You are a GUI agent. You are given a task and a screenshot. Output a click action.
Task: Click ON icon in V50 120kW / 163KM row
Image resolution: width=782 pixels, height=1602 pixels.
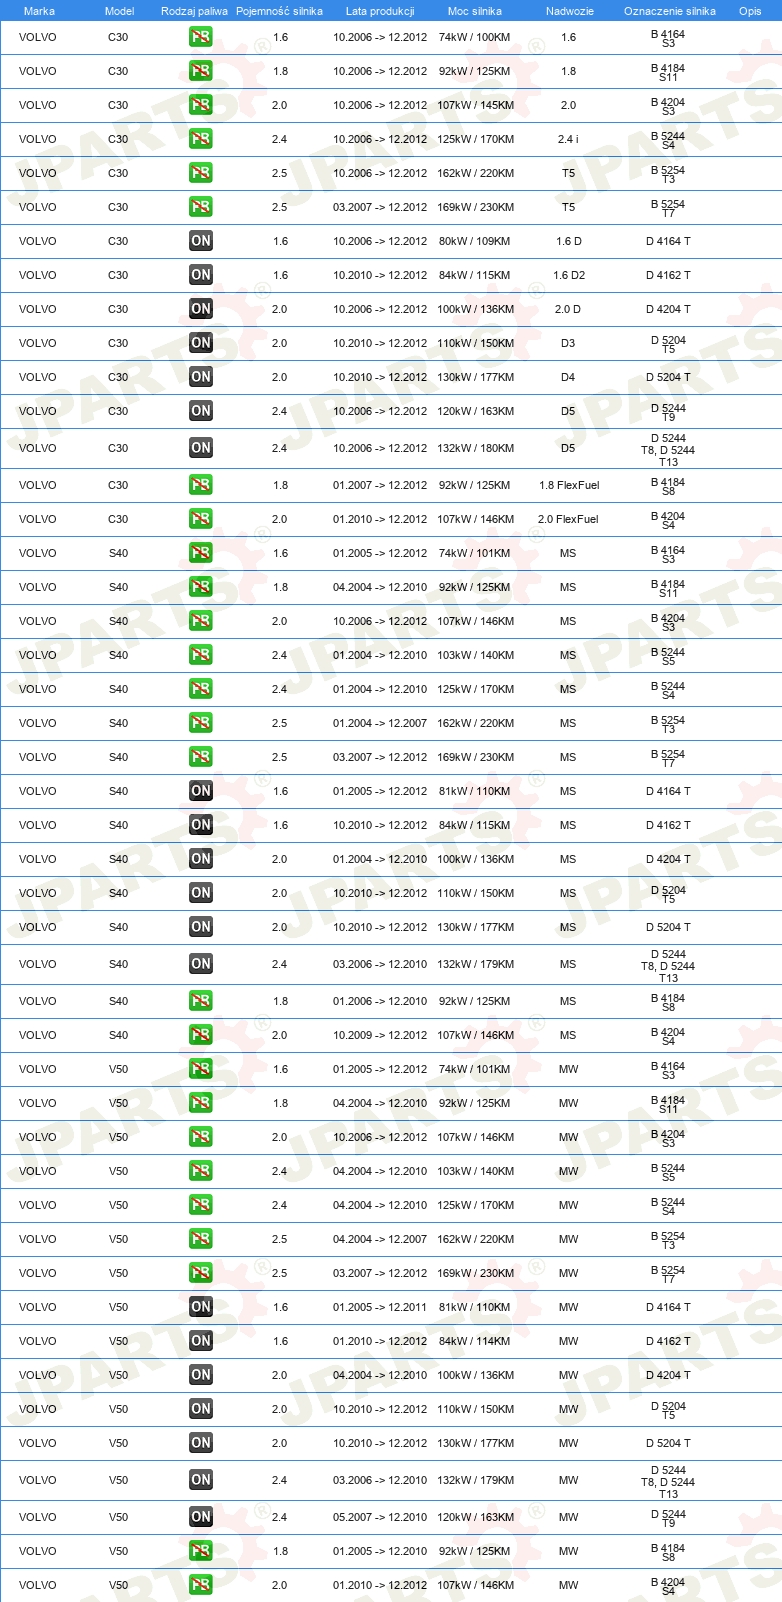(201, 1517)
